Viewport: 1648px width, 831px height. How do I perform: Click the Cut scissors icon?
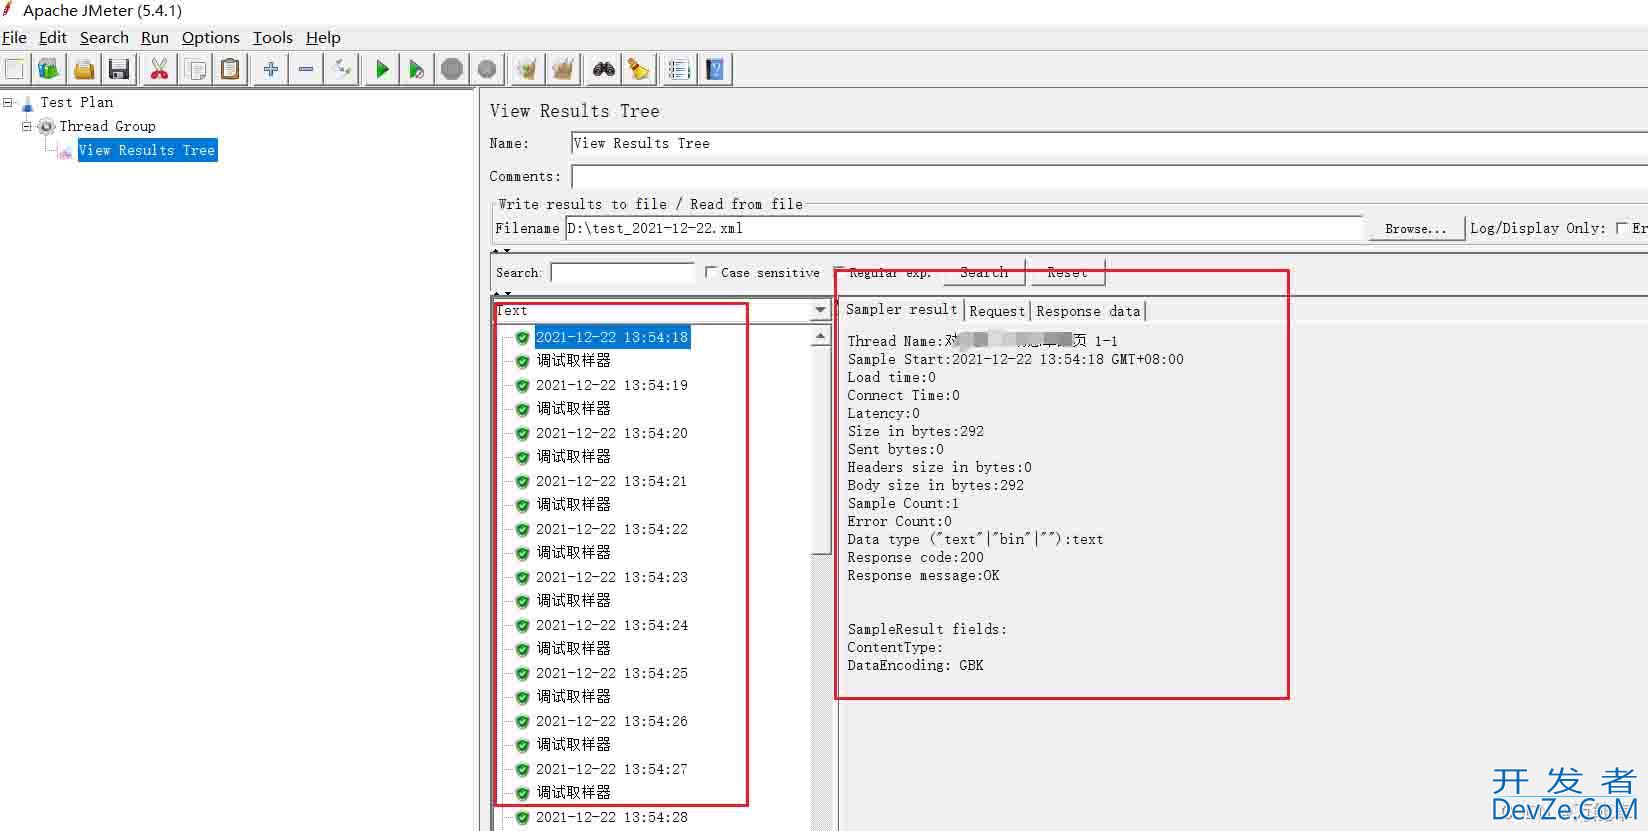(159, 69)
